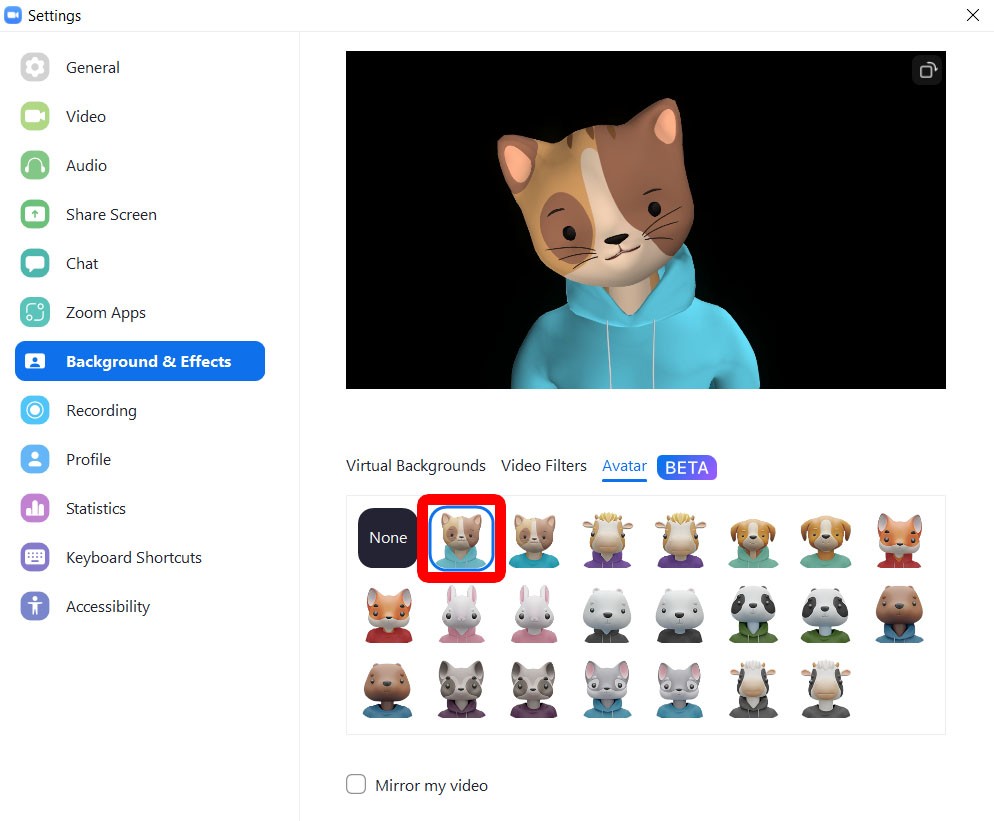
Task: Open Share Screen settings
Action: click(x=110, y=214)
